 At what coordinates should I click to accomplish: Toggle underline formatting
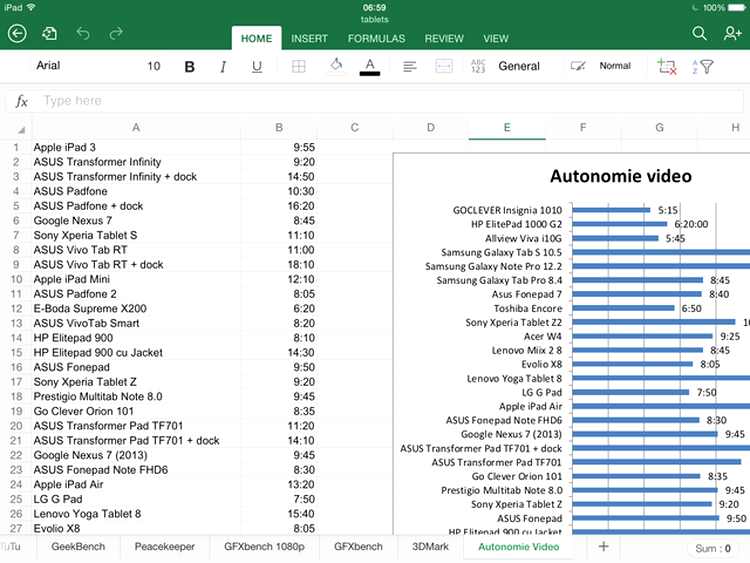click(257, 66)
